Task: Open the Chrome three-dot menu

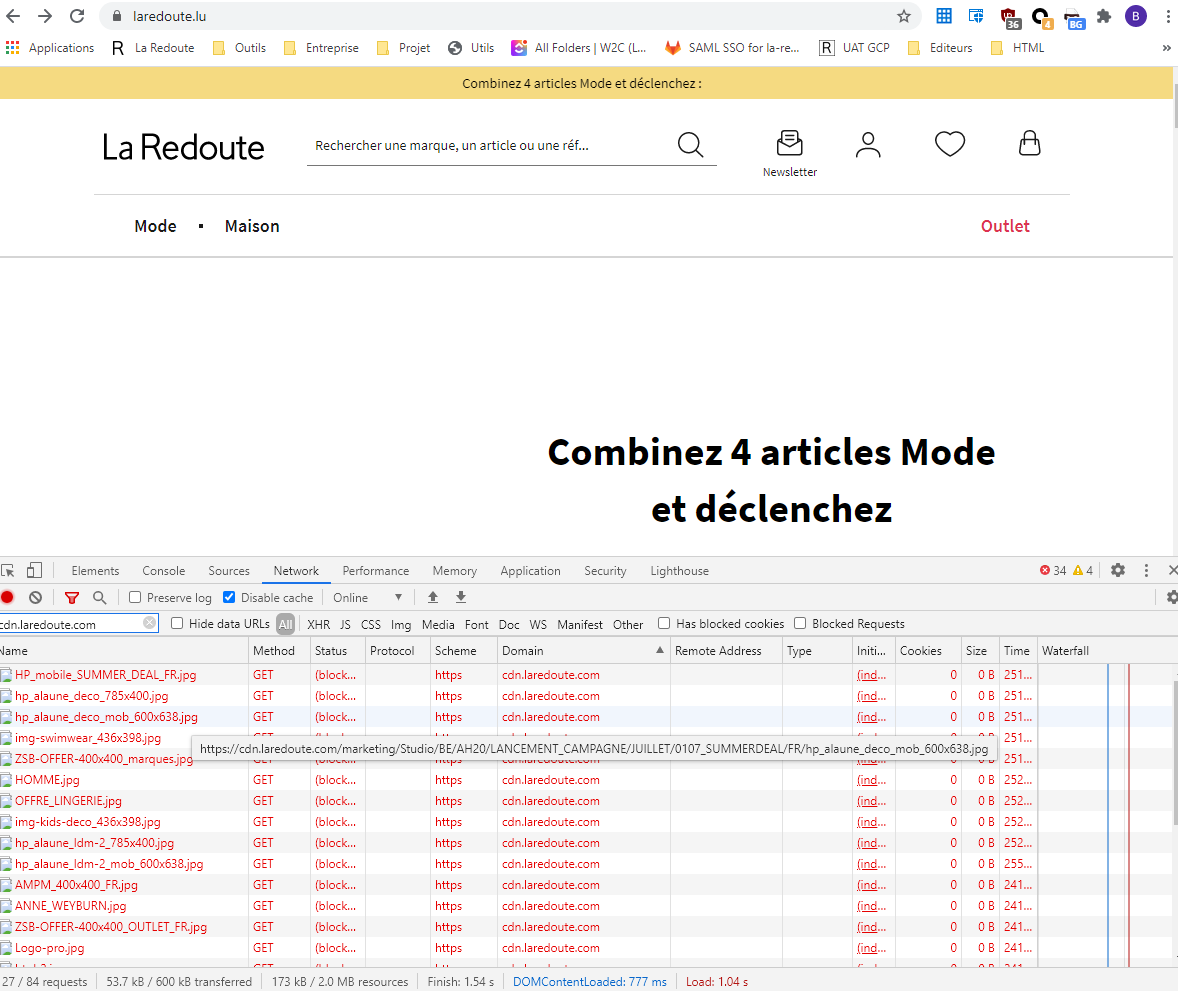Action: [1167, 16]
